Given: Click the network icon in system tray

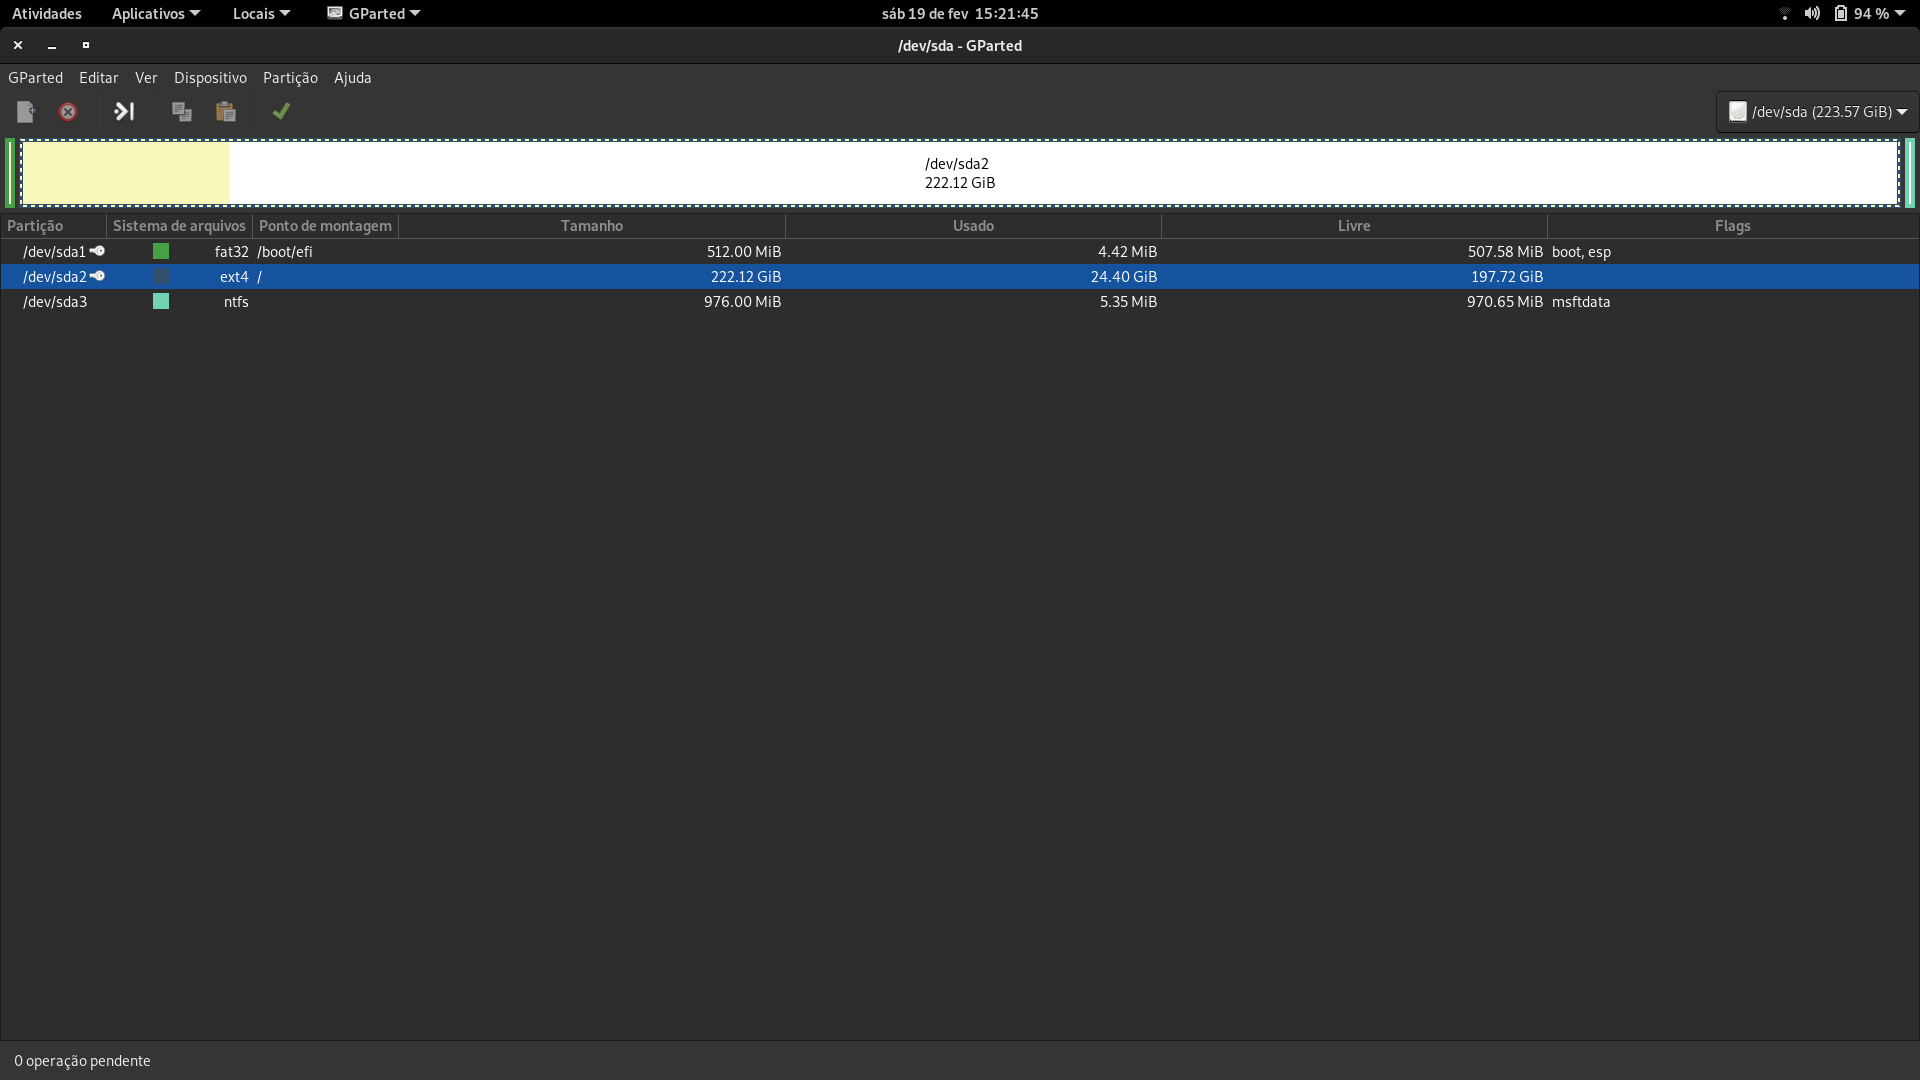Looking at the screenshot, I should (1785, 13).
